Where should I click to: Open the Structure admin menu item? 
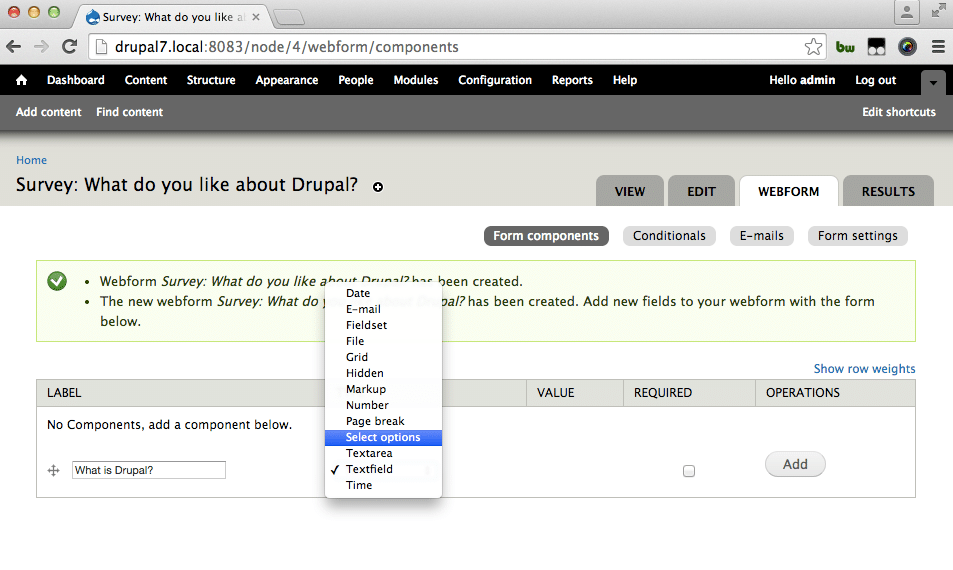[x=211, y=80]
